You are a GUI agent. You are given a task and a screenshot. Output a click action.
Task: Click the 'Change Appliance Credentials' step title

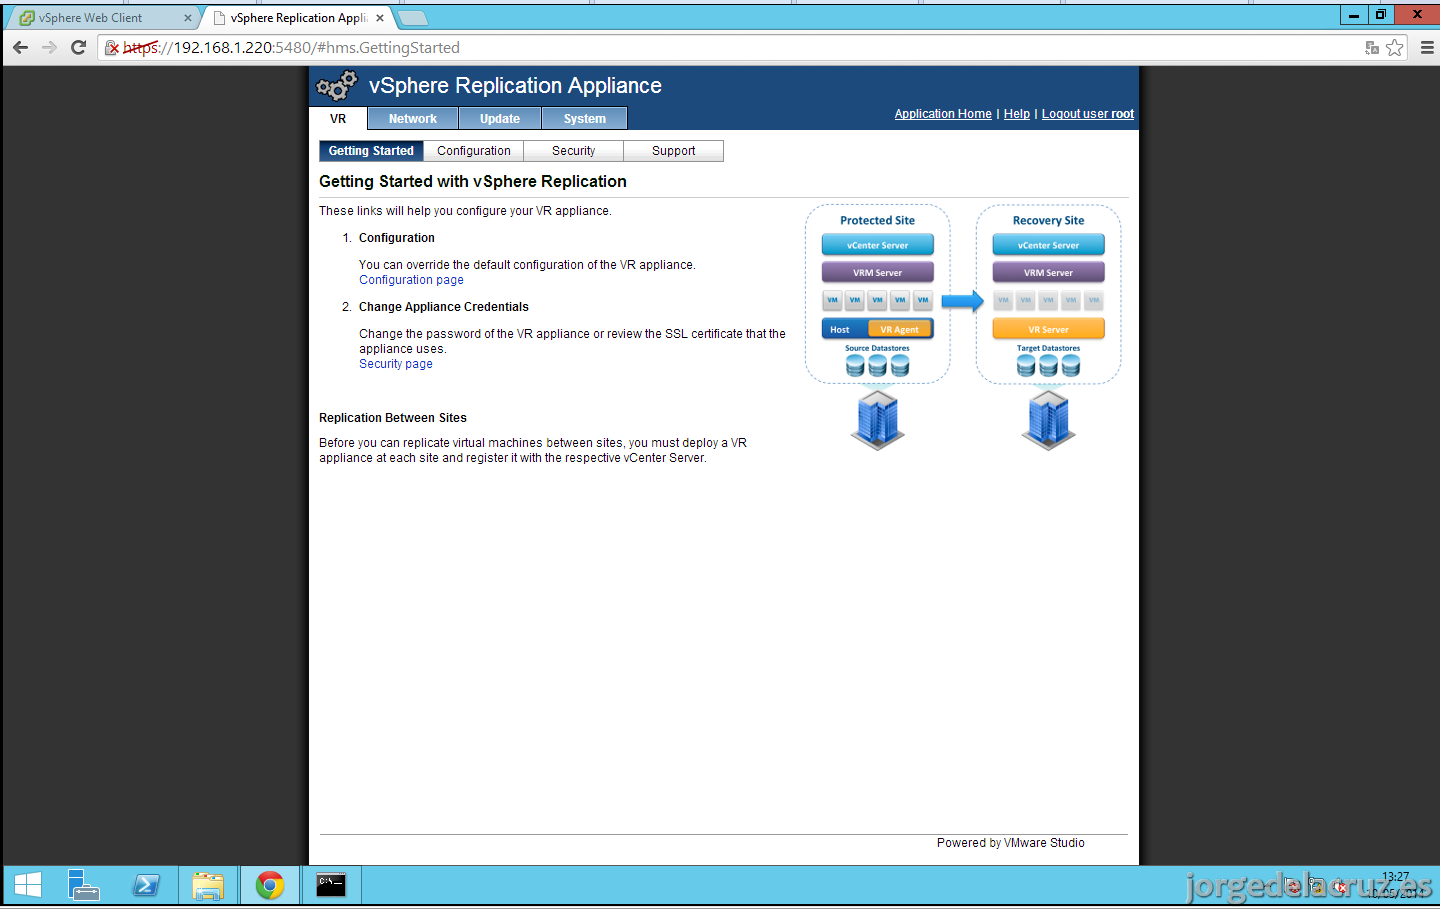(x=444, y=307)
